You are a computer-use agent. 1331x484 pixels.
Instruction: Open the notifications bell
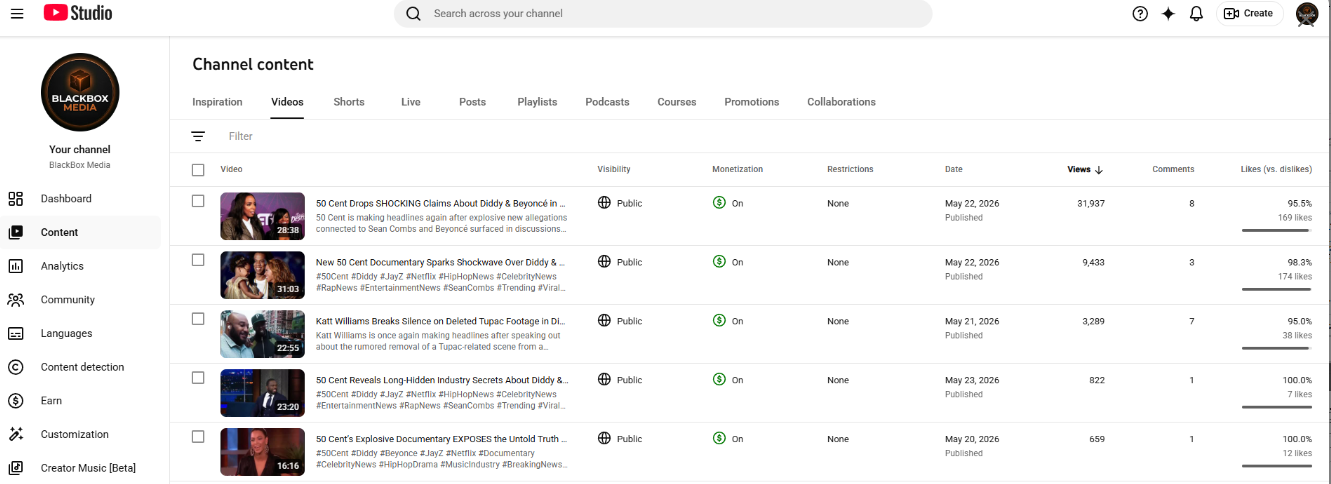(x=1196, y=13)
